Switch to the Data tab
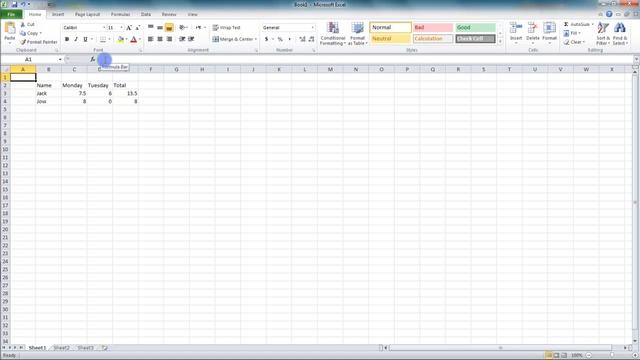 146,14
